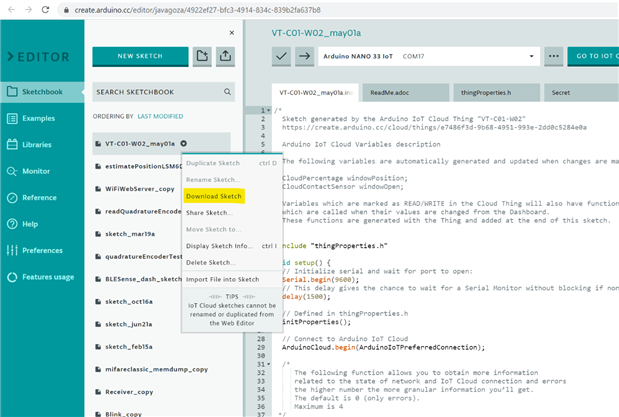Click the GO TO IOT CLOUD button
Viewport: 619px width, 417px height.
593,56
